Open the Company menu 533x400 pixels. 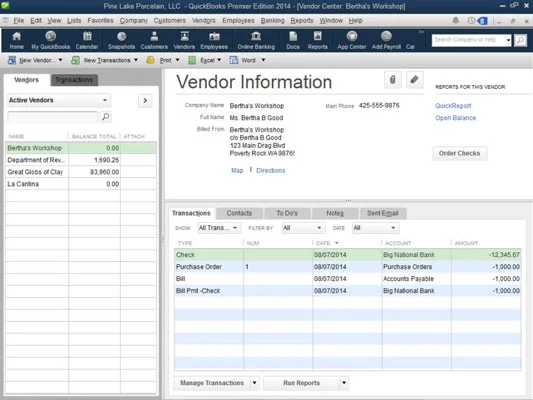[x=134, y=20]
